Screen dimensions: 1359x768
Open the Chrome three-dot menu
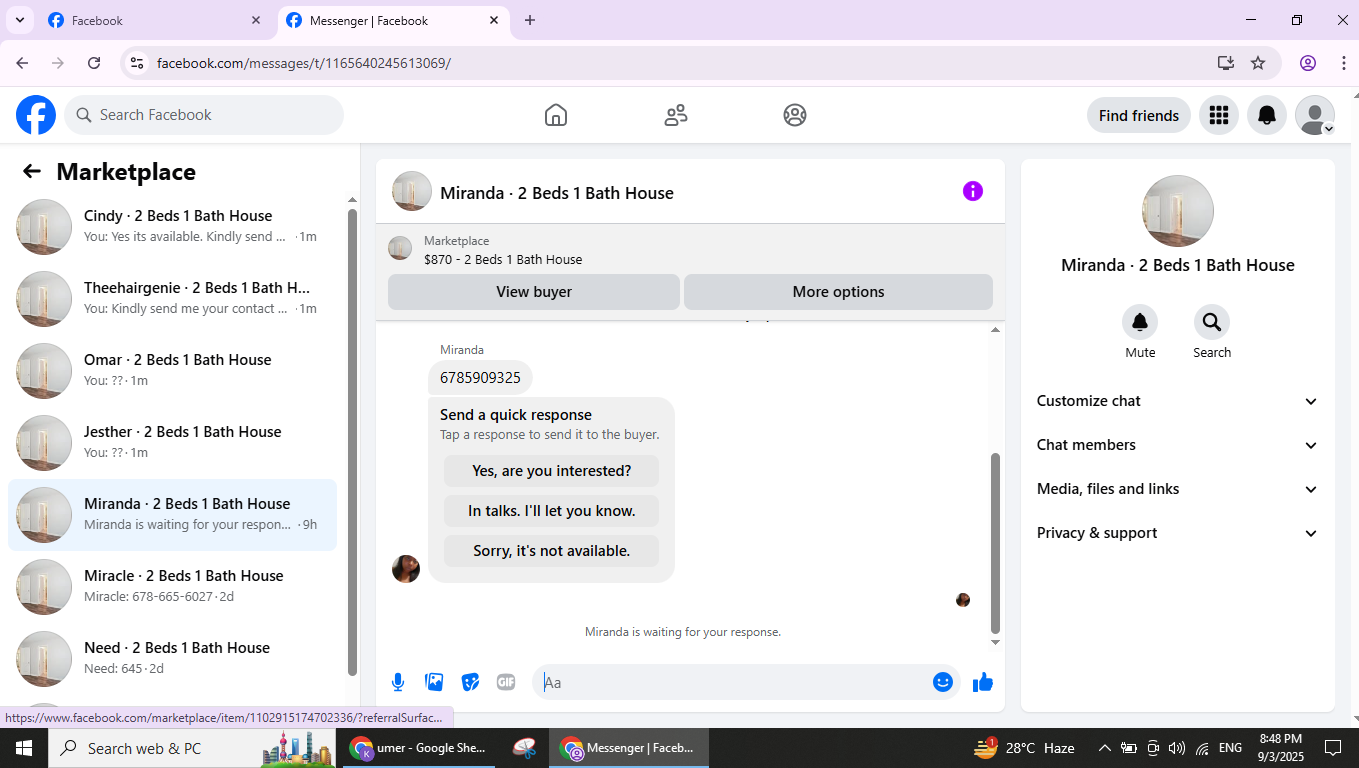pyautogui.click(x=1343, y=63)
